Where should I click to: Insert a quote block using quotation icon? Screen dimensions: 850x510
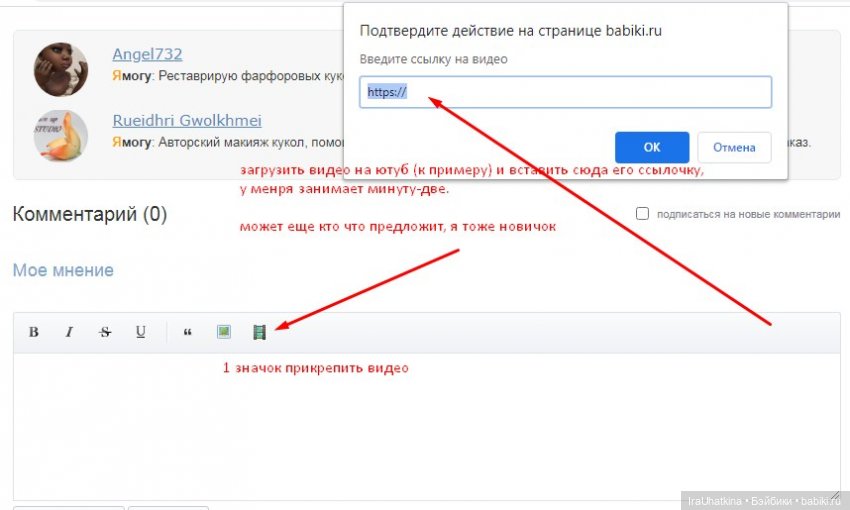pos(187,332)
